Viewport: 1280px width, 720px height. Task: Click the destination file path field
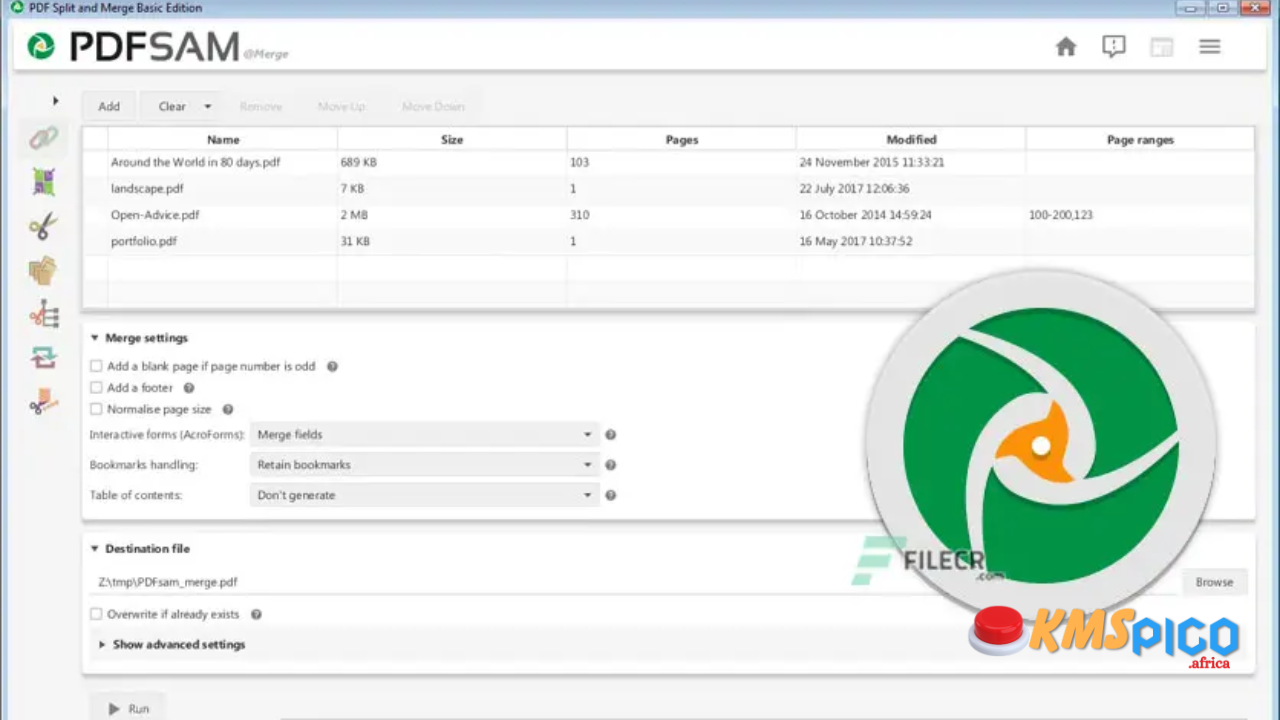point(635,582)
